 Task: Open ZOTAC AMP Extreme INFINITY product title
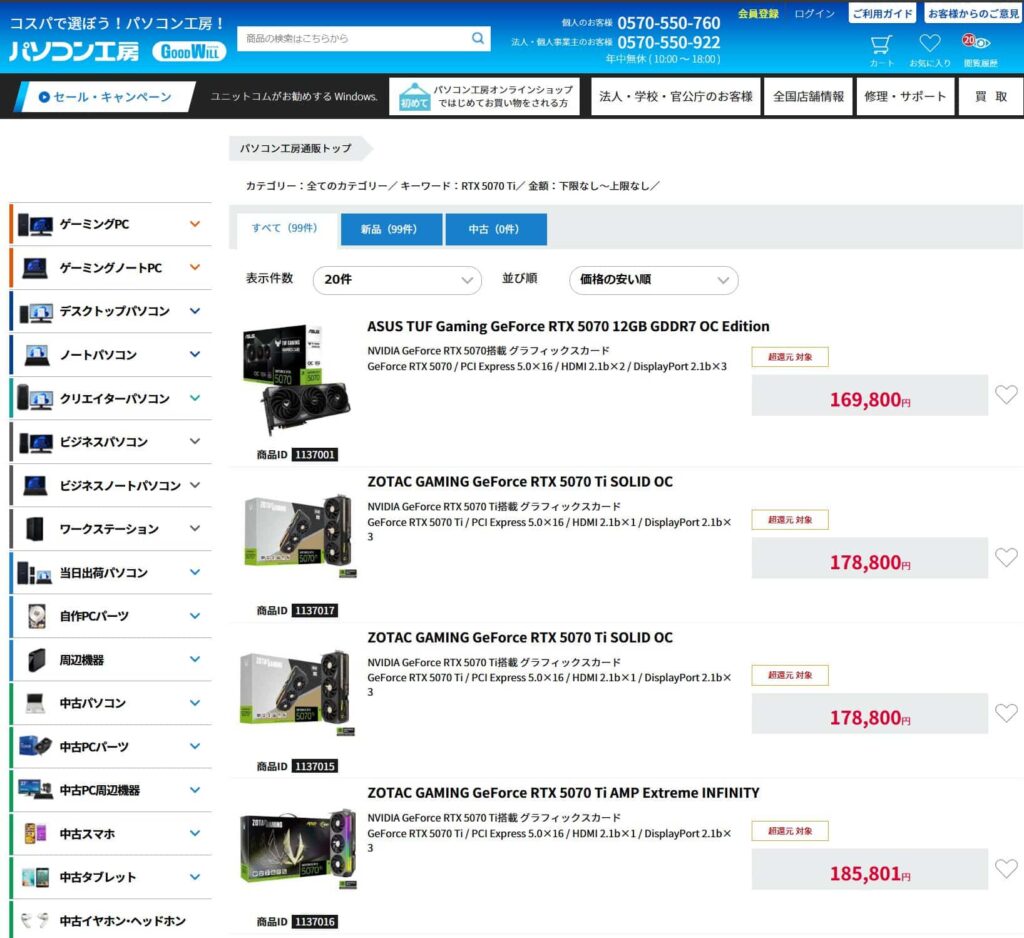pyautogui.click(x=563, y=792)
